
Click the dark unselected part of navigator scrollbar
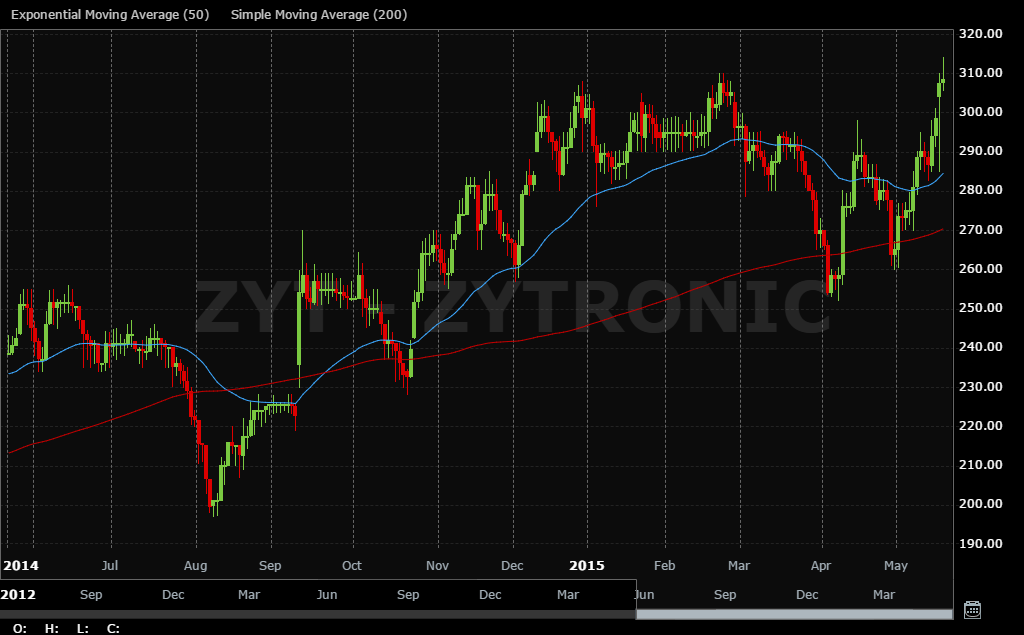[x=318, y=613]
